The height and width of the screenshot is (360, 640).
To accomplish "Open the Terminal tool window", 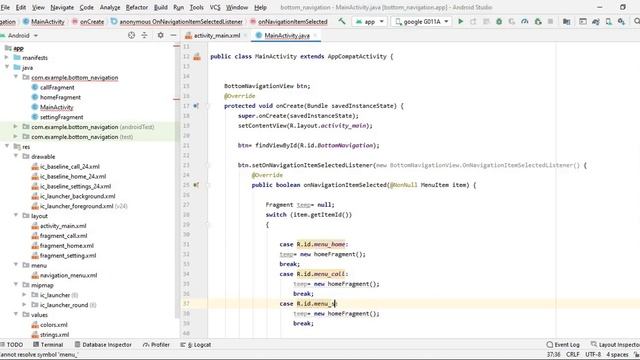I will point(48,345).
